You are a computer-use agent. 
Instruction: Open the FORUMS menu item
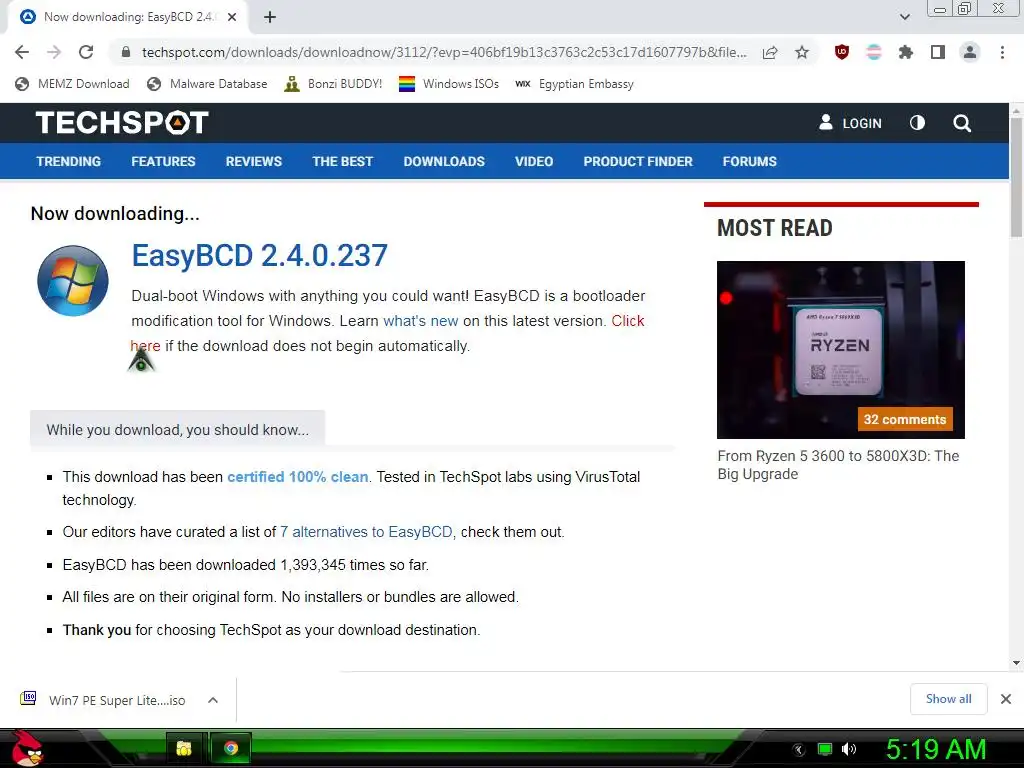pos(750,161)
